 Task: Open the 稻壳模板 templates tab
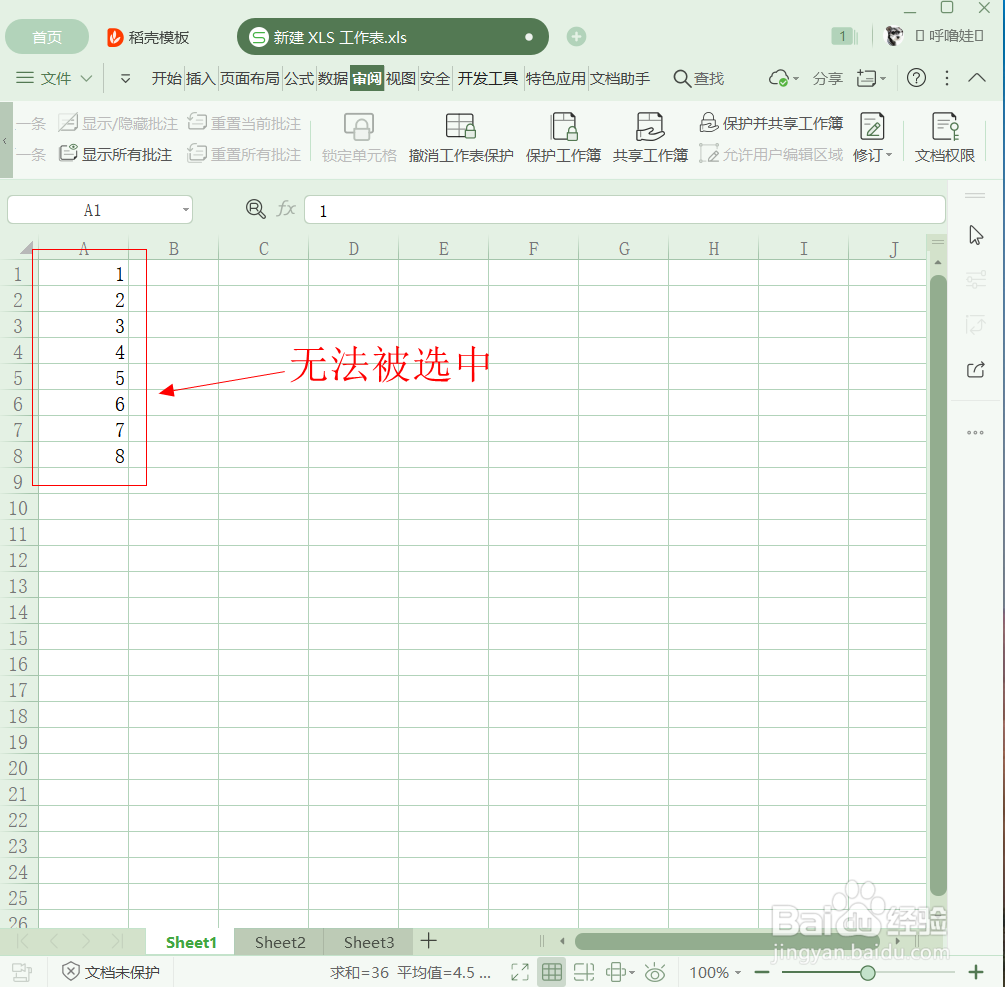147,37
